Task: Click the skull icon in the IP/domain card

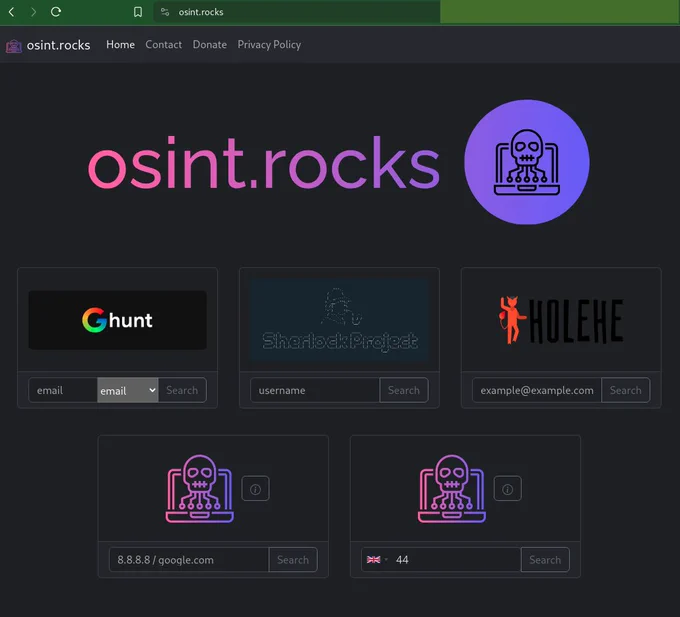Action: (x=199, y=489)
